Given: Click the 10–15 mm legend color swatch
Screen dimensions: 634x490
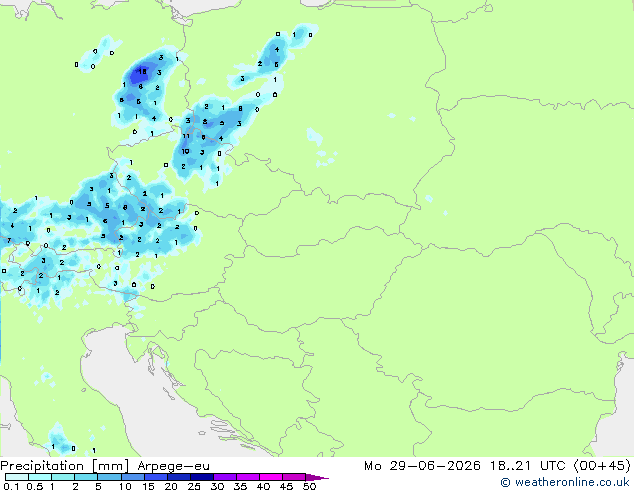Looking at the screenshot, I should pos(132,477).
